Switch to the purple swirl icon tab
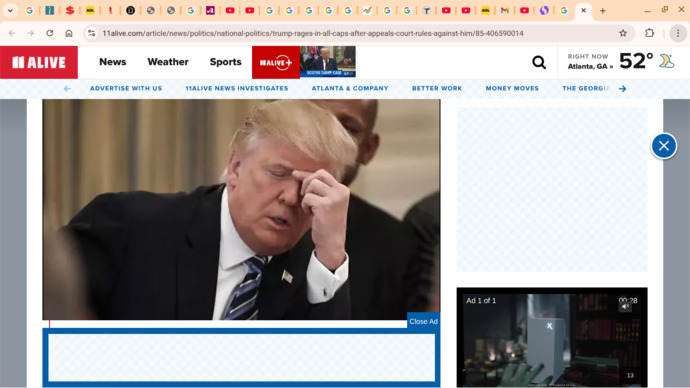The width and height of the screenshot is (690, 388). pyautogui.click(x=544, y=11)
